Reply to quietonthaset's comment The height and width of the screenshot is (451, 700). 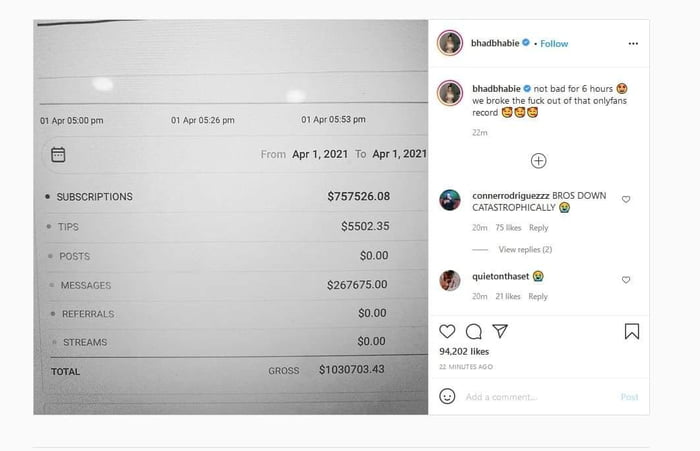pyautogui.click(x=538, y=296)
